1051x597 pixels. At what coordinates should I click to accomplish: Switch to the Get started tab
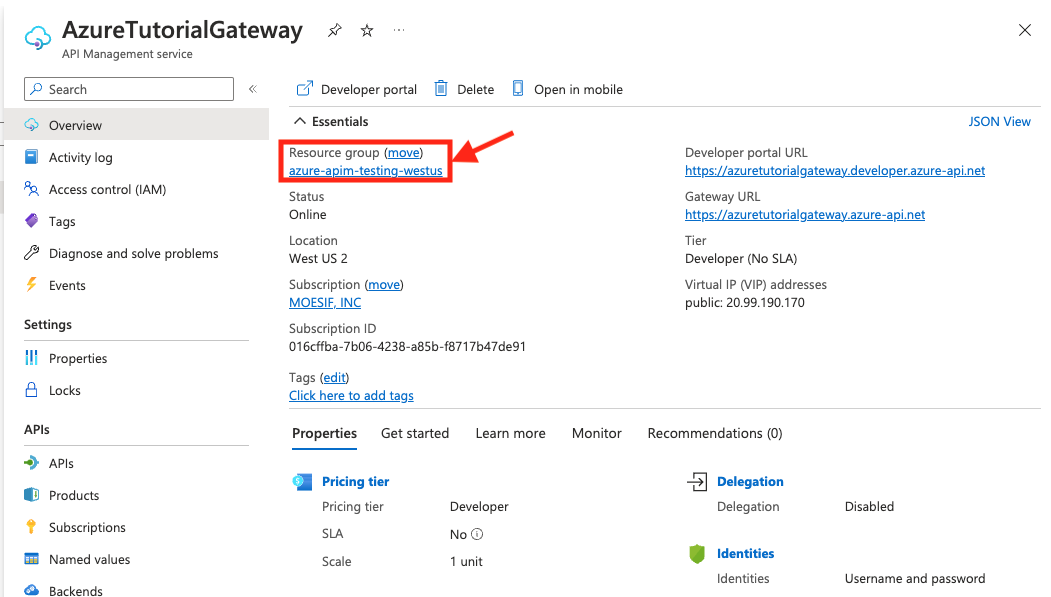coord(415,433)
